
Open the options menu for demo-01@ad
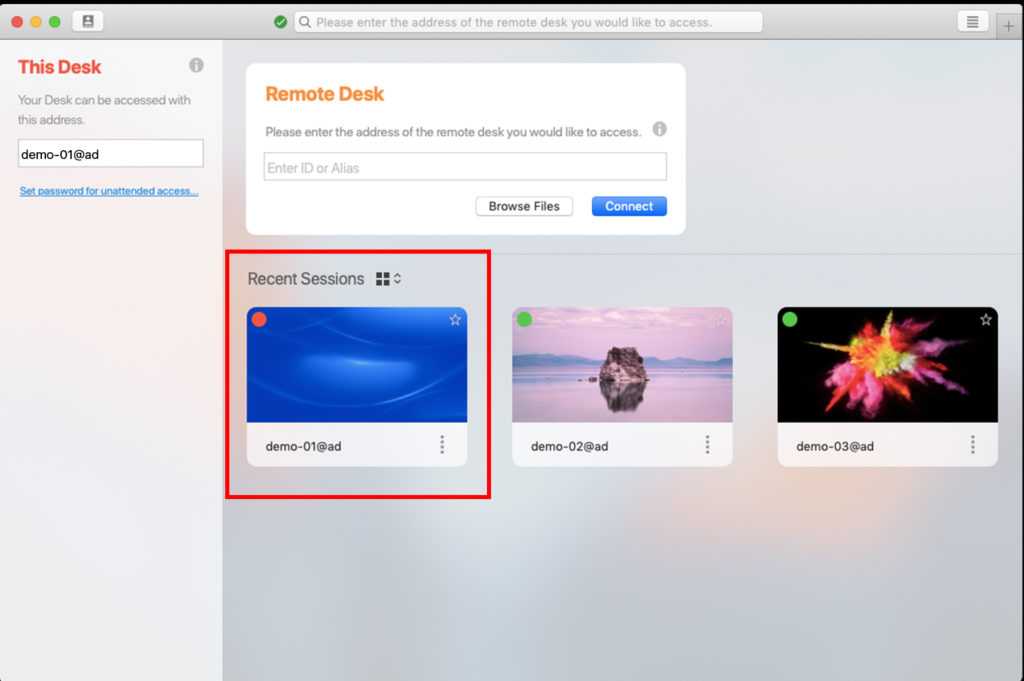[442, 445]
